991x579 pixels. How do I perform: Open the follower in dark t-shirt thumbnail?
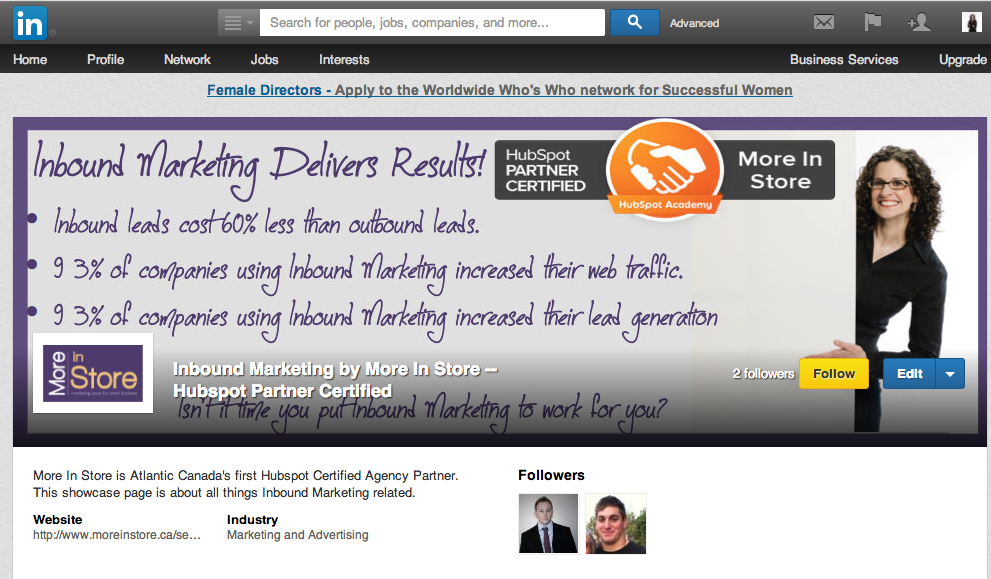pyautogui.click(x=616, y=524)
